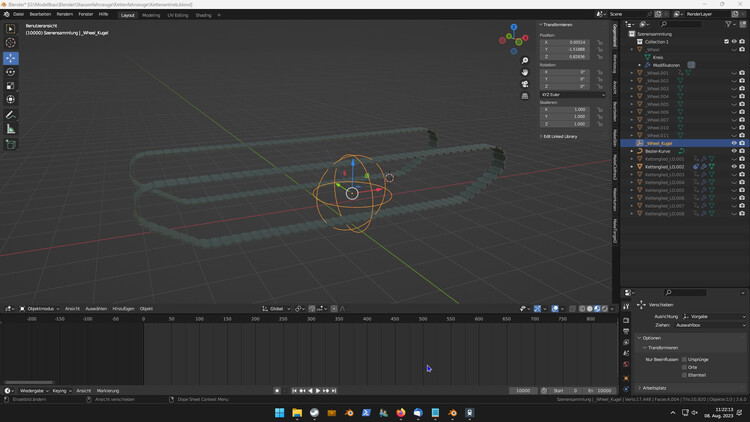Activate the Scale tool

tap(11, 86)
